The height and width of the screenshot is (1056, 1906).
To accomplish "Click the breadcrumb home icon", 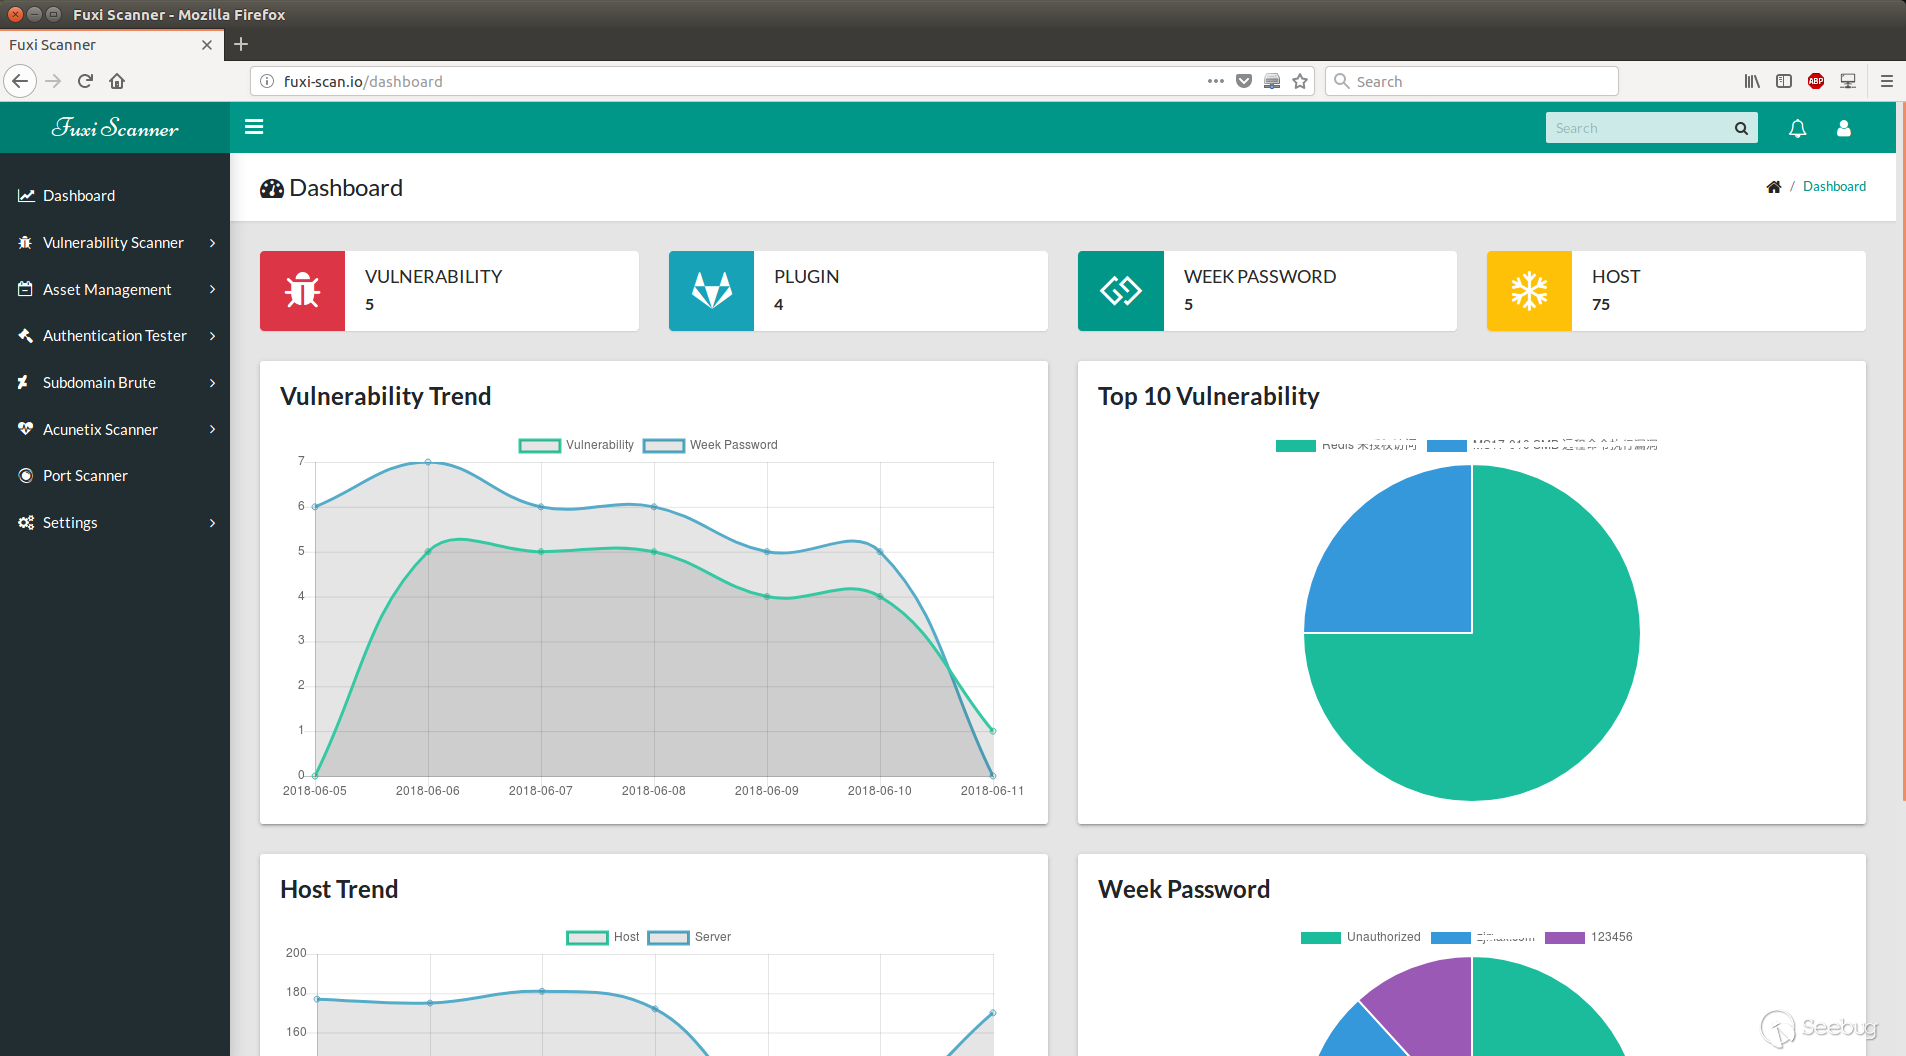I will (x=1773, y=187).
